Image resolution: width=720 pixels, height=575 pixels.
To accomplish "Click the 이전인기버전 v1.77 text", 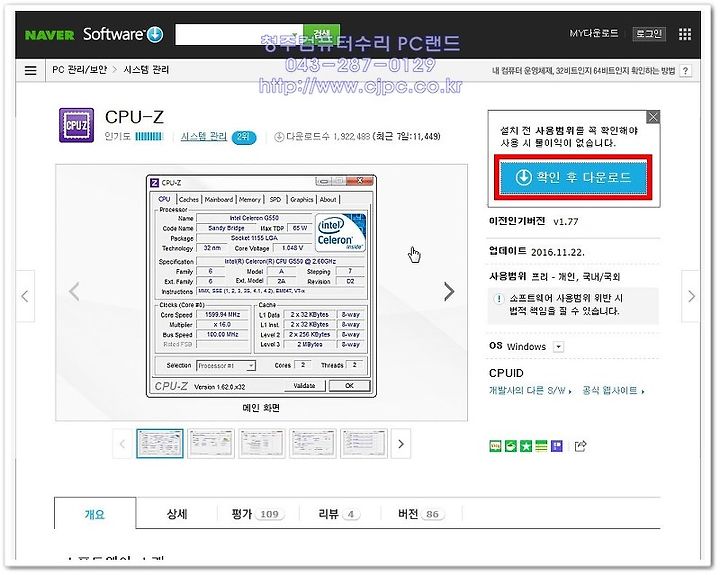I will 534,221.
